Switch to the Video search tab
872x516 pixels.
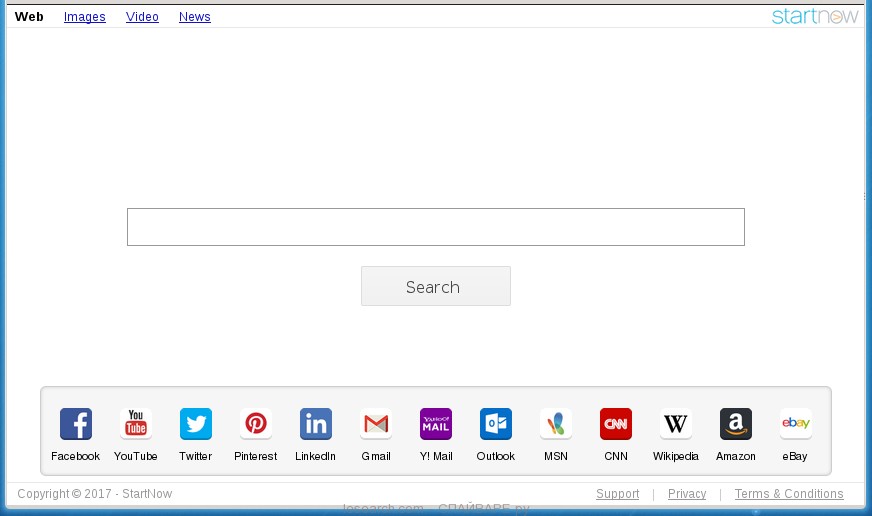pos(142,17)
